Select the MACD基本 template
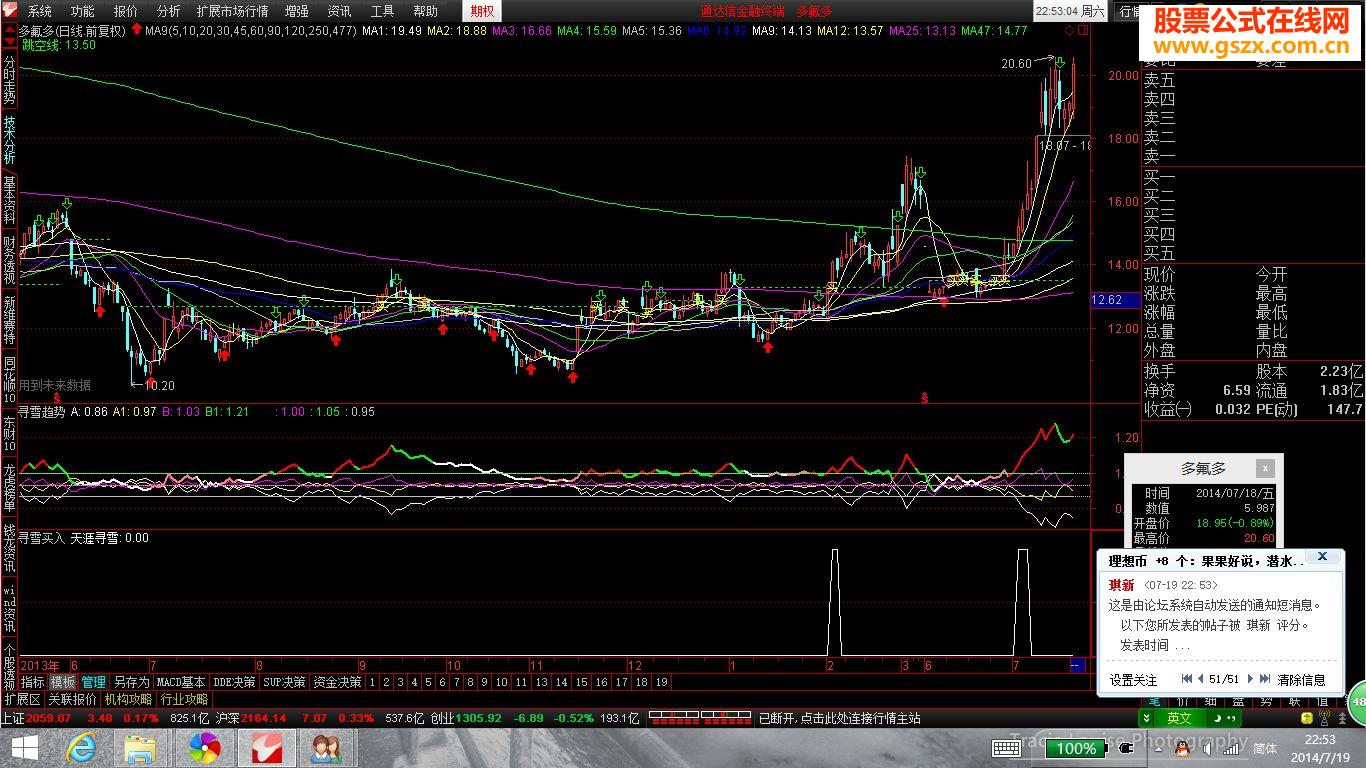 point(181,682)
